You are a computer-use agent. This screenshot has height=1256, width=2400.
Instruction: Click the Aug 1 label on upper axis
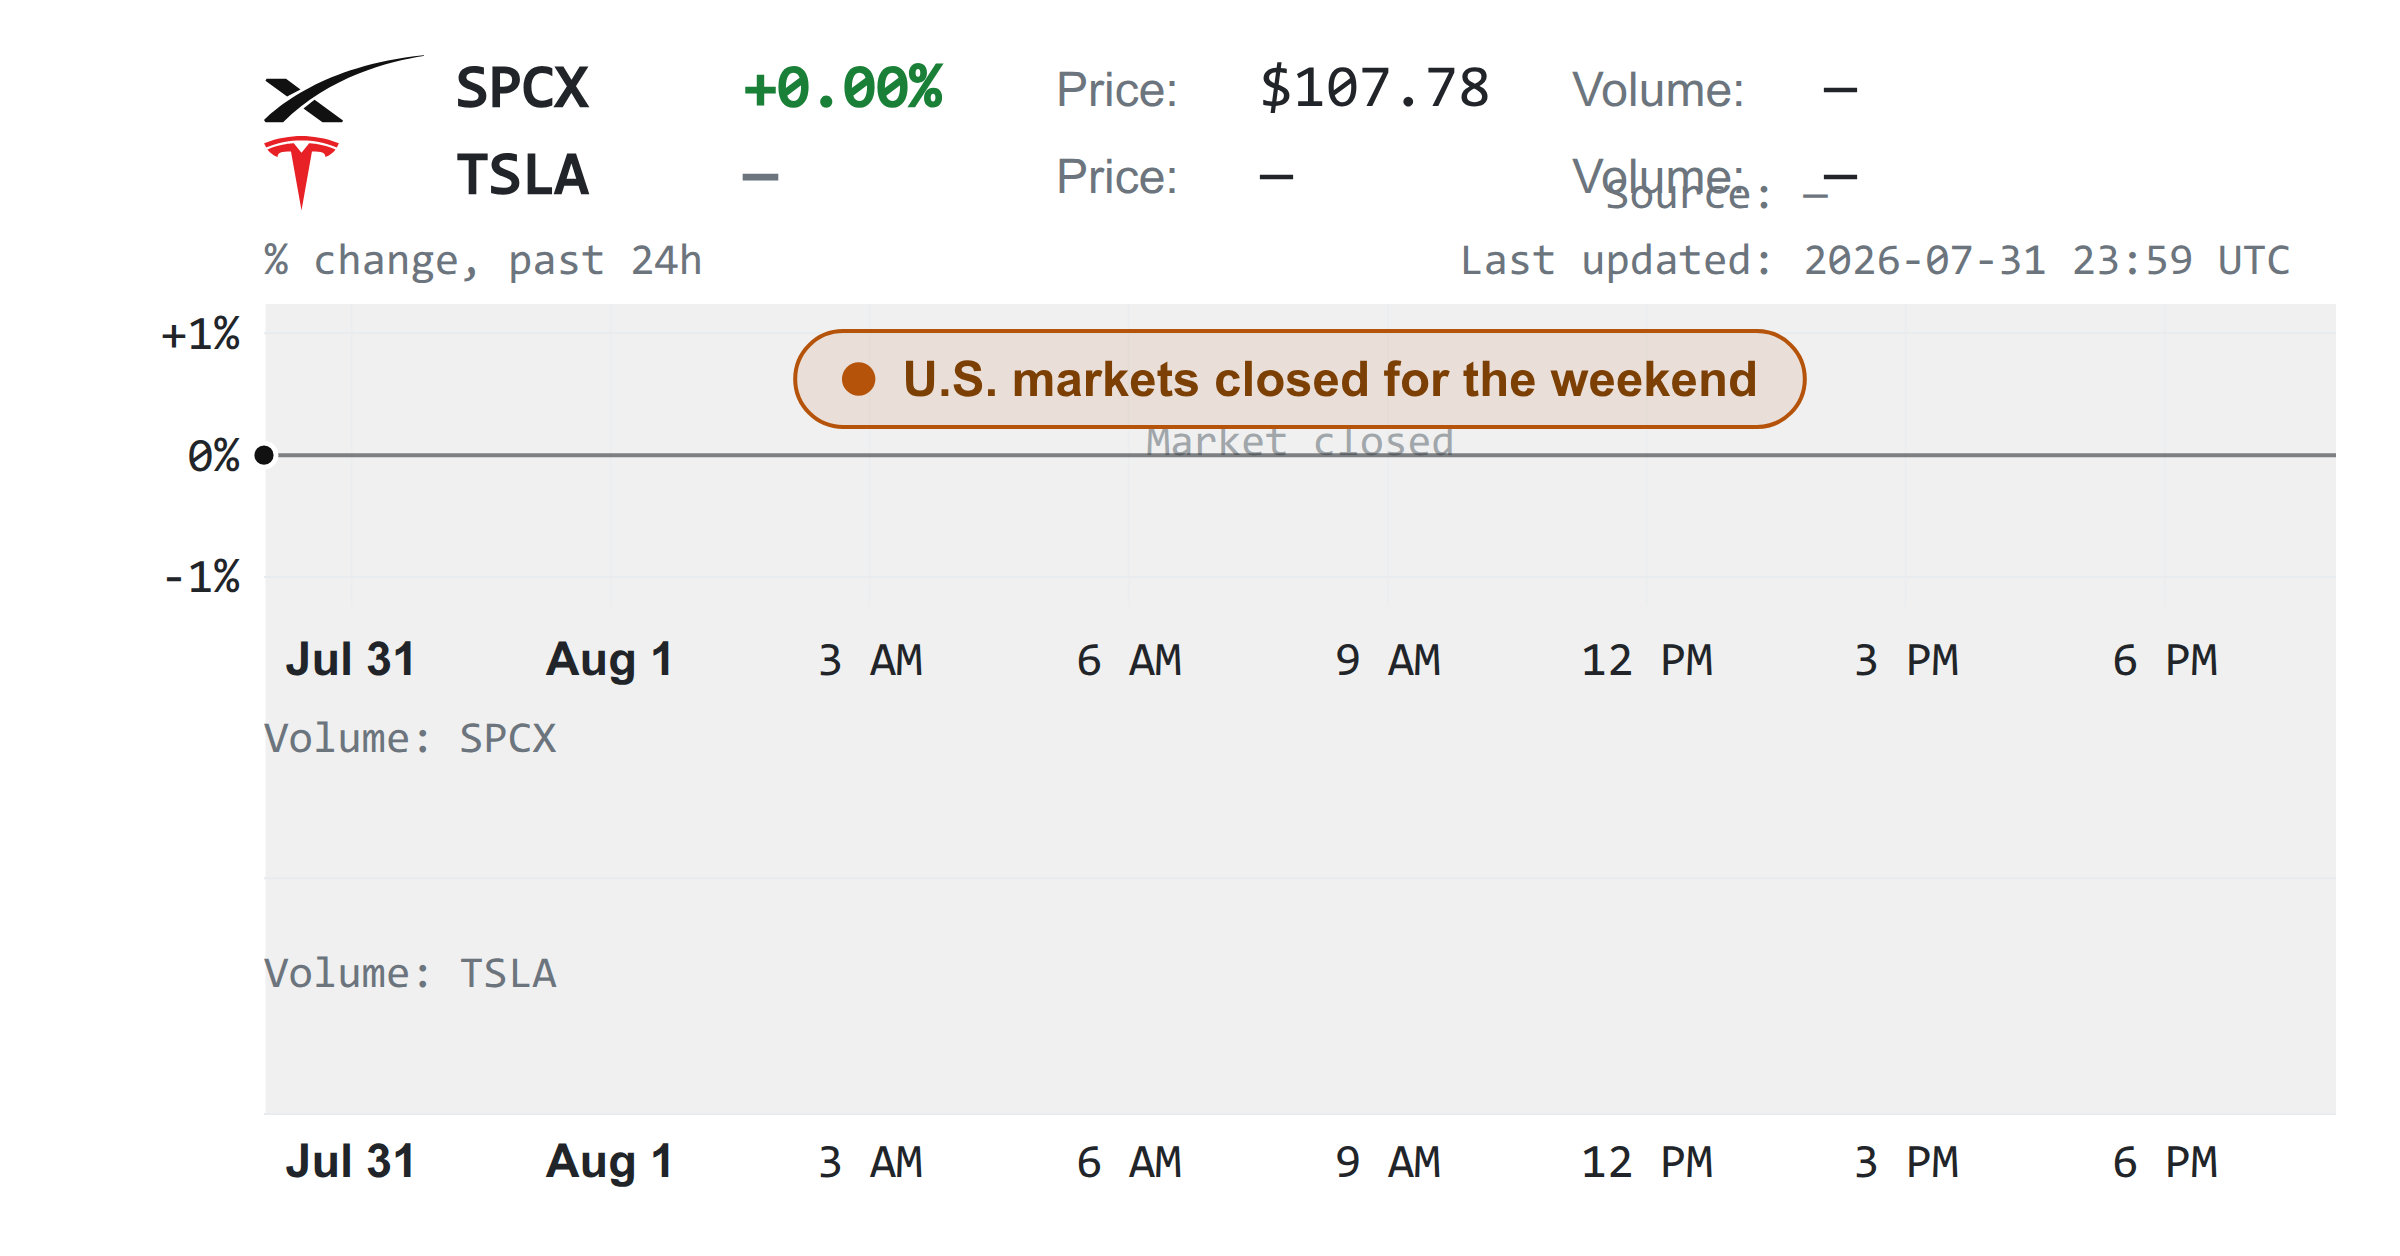[x=610, y=661]
